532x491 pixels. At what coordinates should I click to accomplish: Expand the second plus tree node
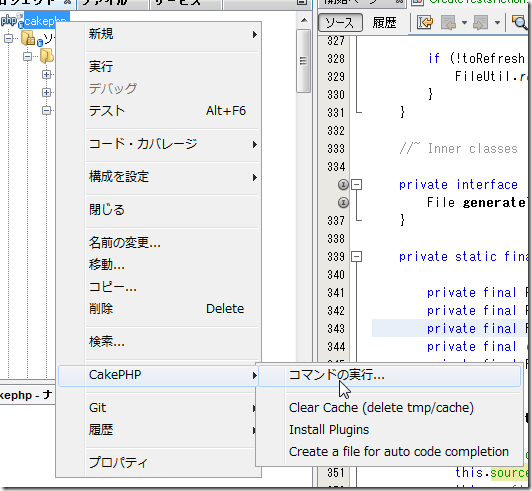(x=46, y=92)
